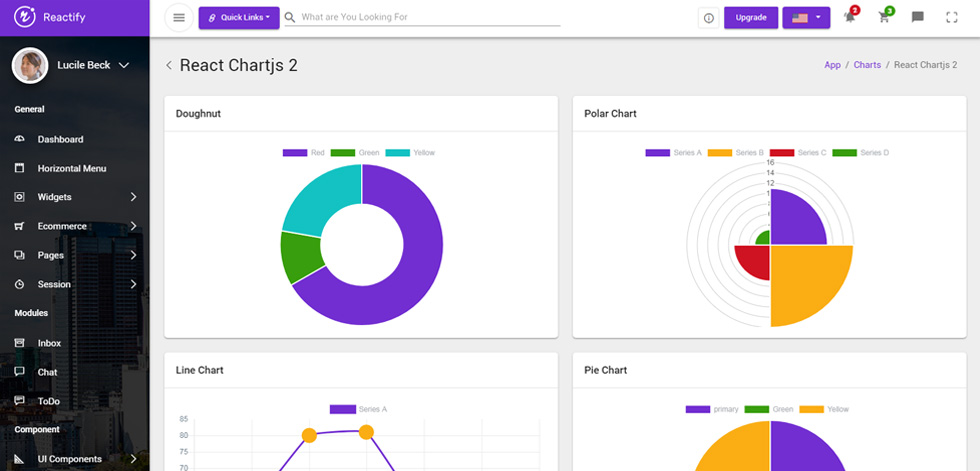Click the React Chartjs 2 page title

tap(239, 66)
